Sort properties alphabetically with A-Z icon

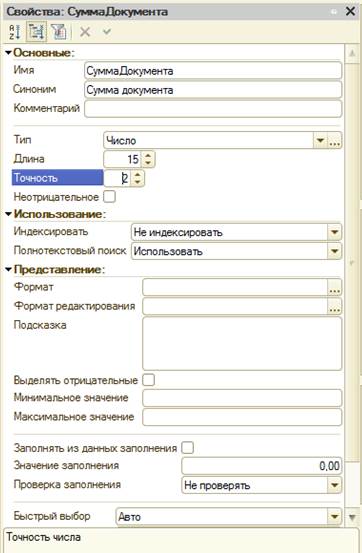(x=15, y=32)
